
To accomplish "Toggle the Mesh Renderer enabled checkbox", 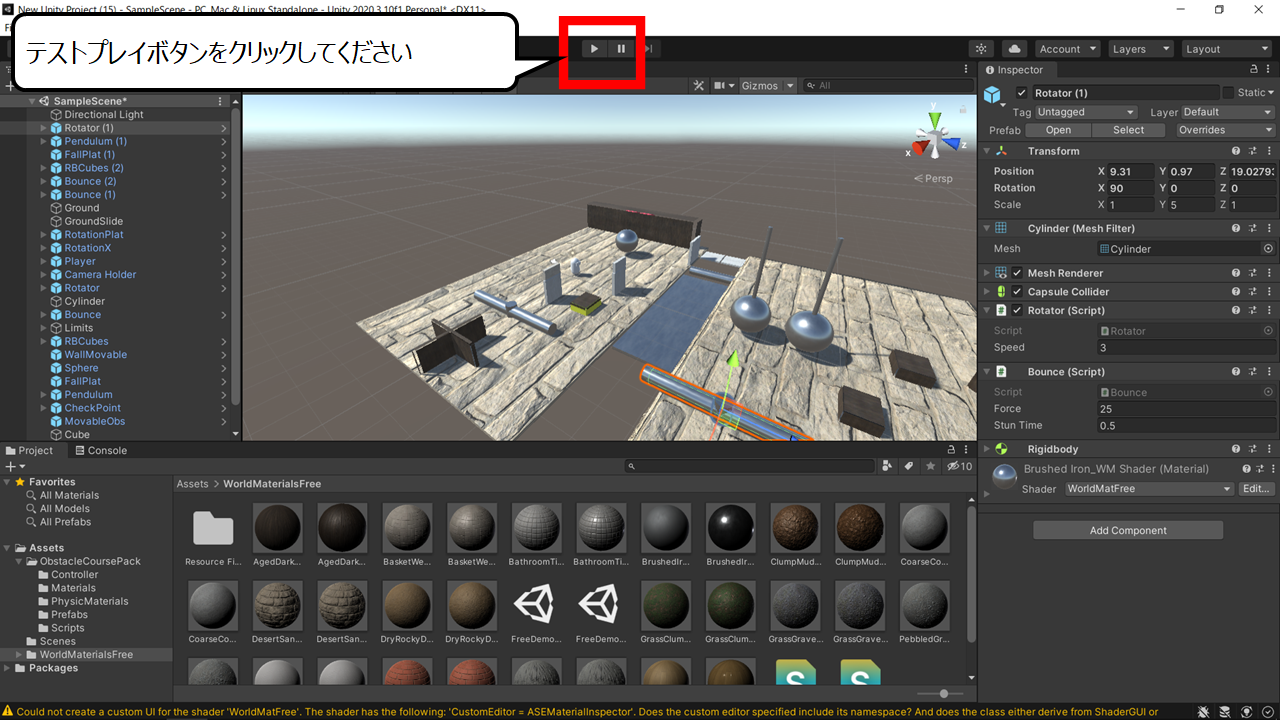I will (1017, 273).
